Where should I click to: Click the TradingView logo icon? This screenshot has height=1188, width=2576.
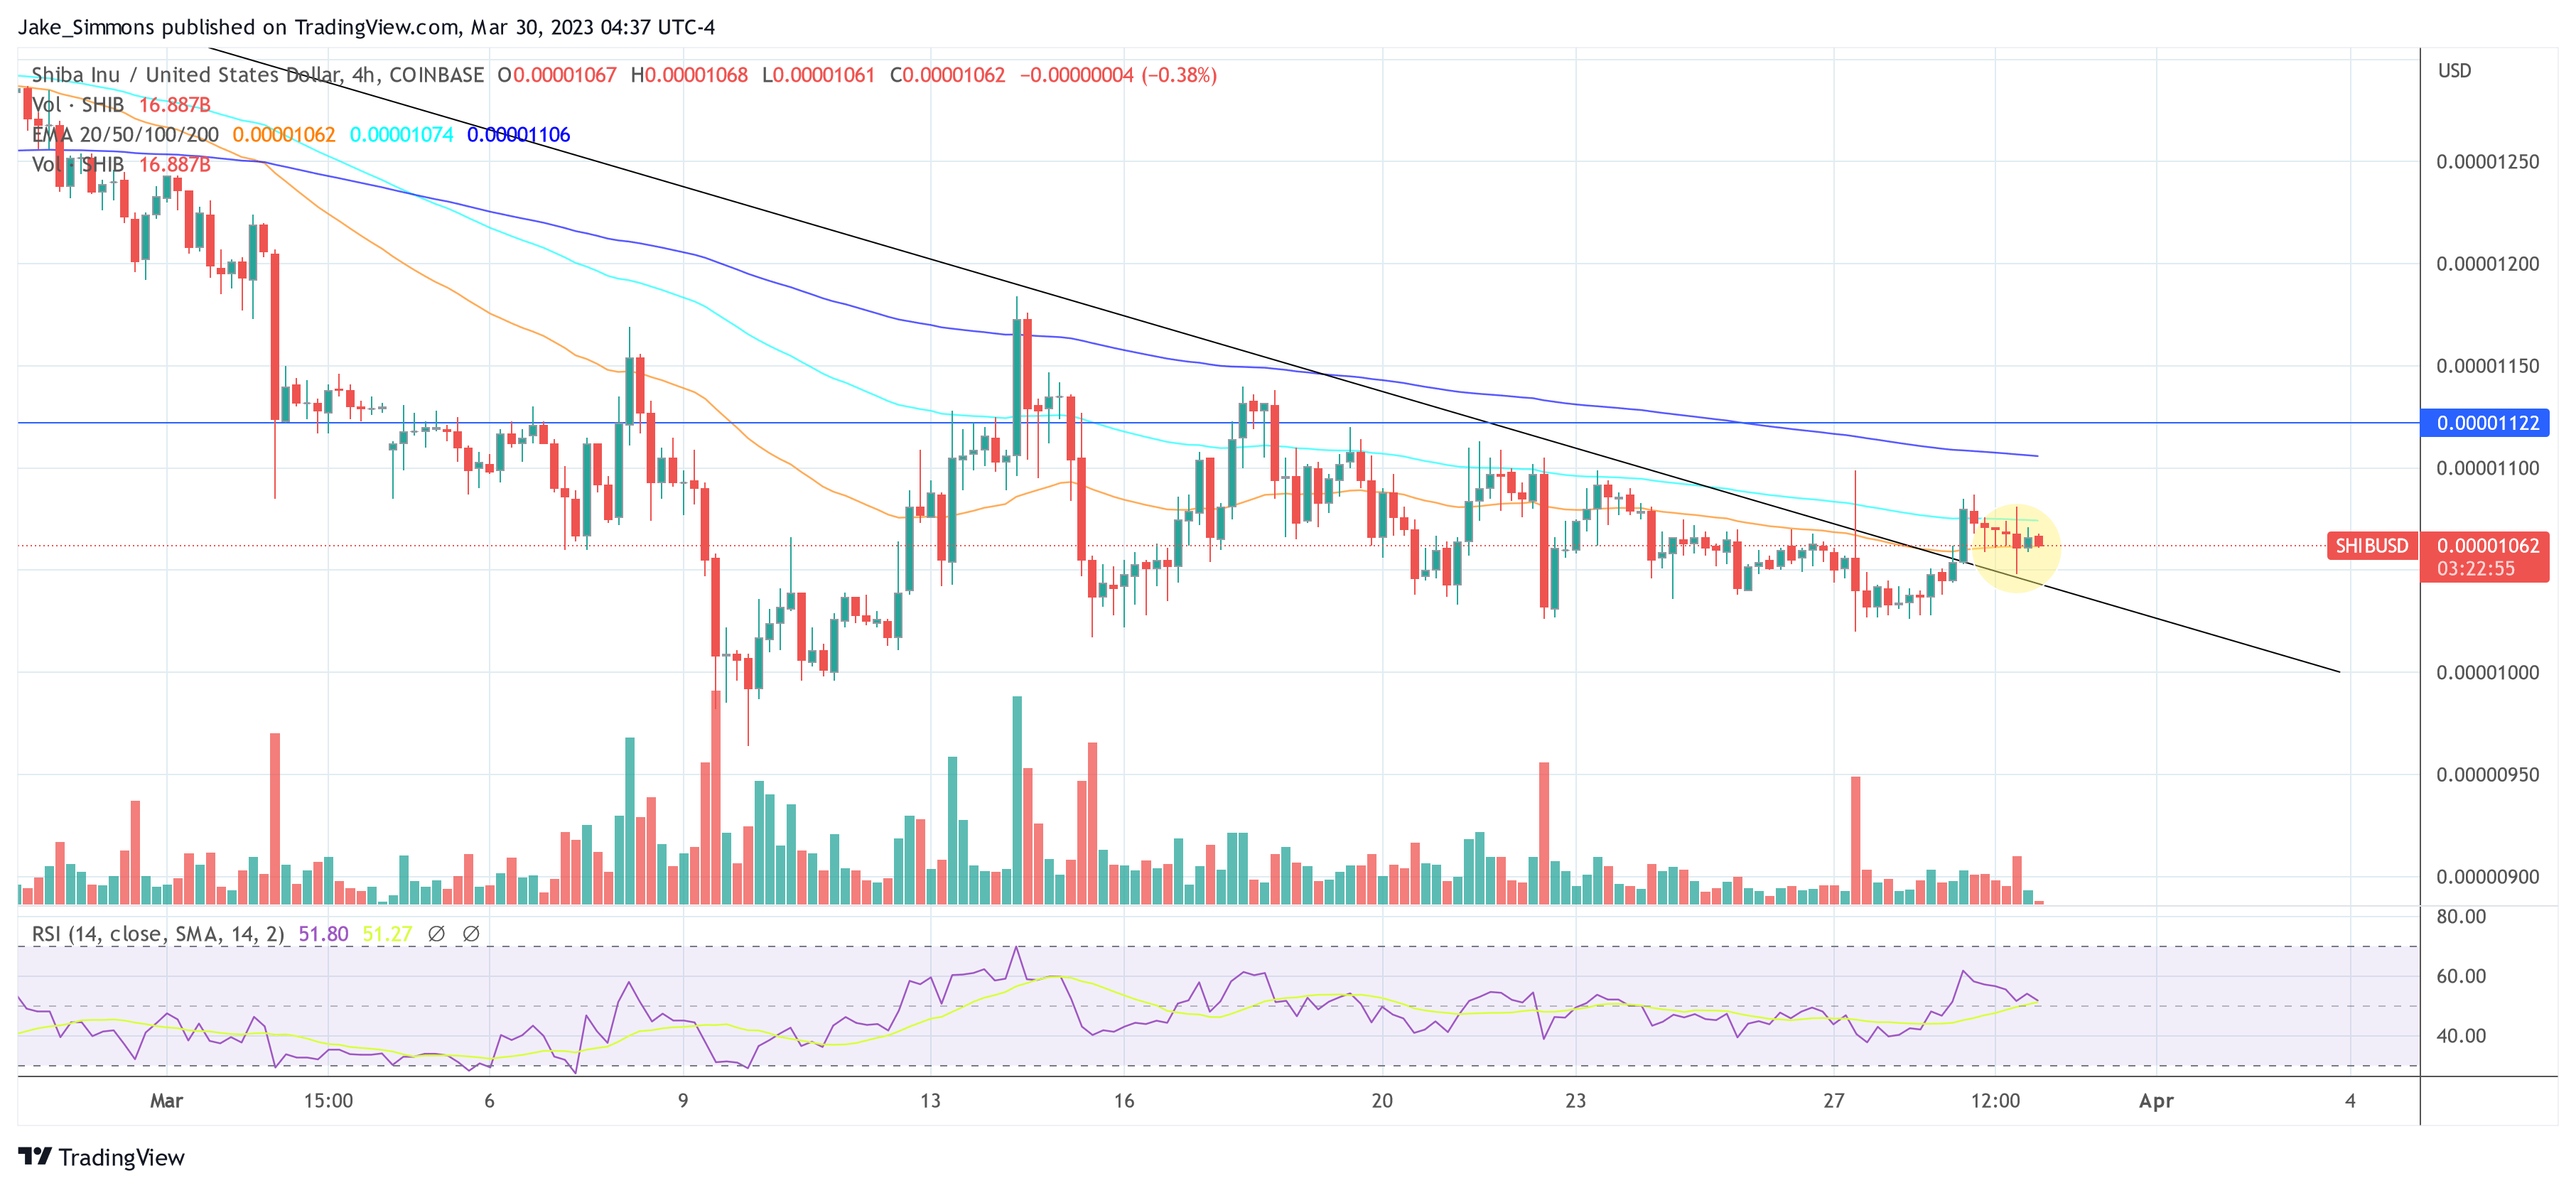point(35,1156)
